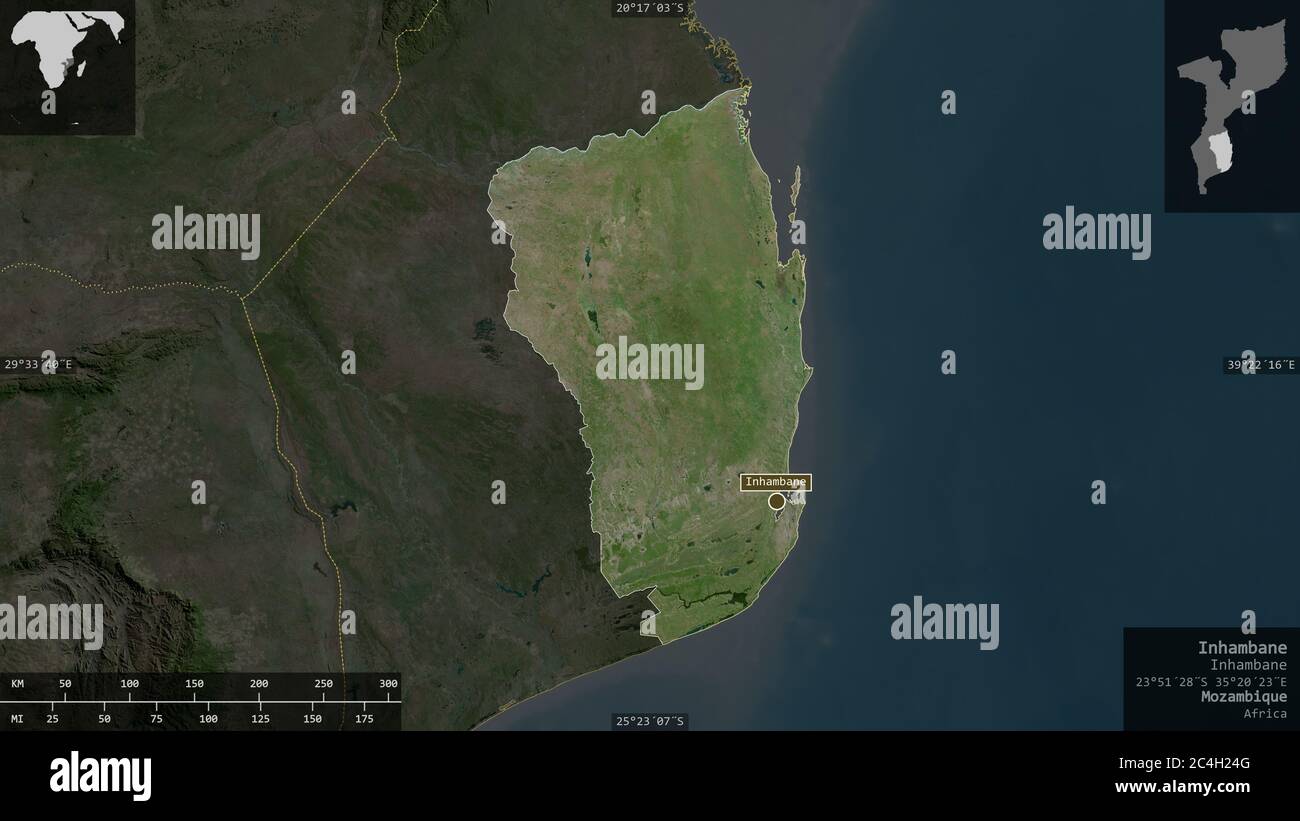This screenshot has height=821, width=1300.
Task: Click the alamy logo in the bottom bar
Action: click(100, 776)
